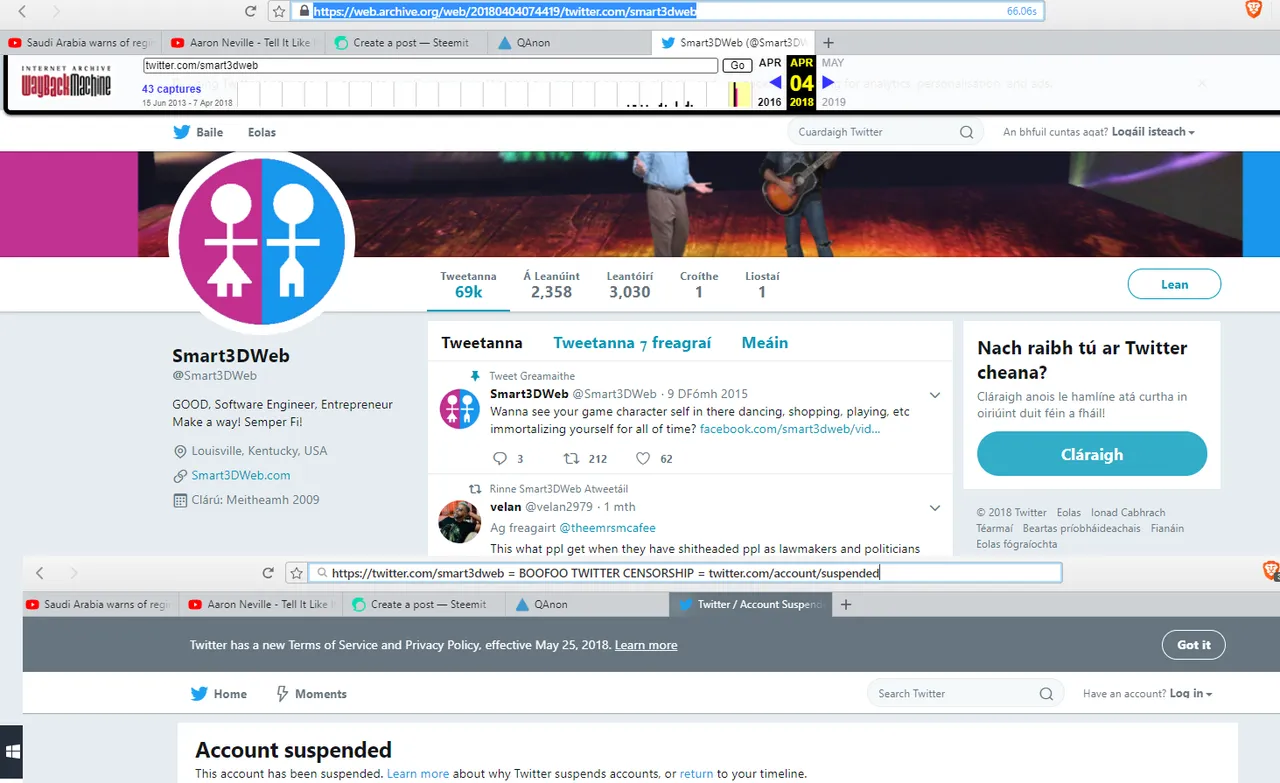The image size is (1280, 783).
Task: Switch to Create a post Steemit tab in top browser
Action: pyautogui.click(x=407, y=43)
